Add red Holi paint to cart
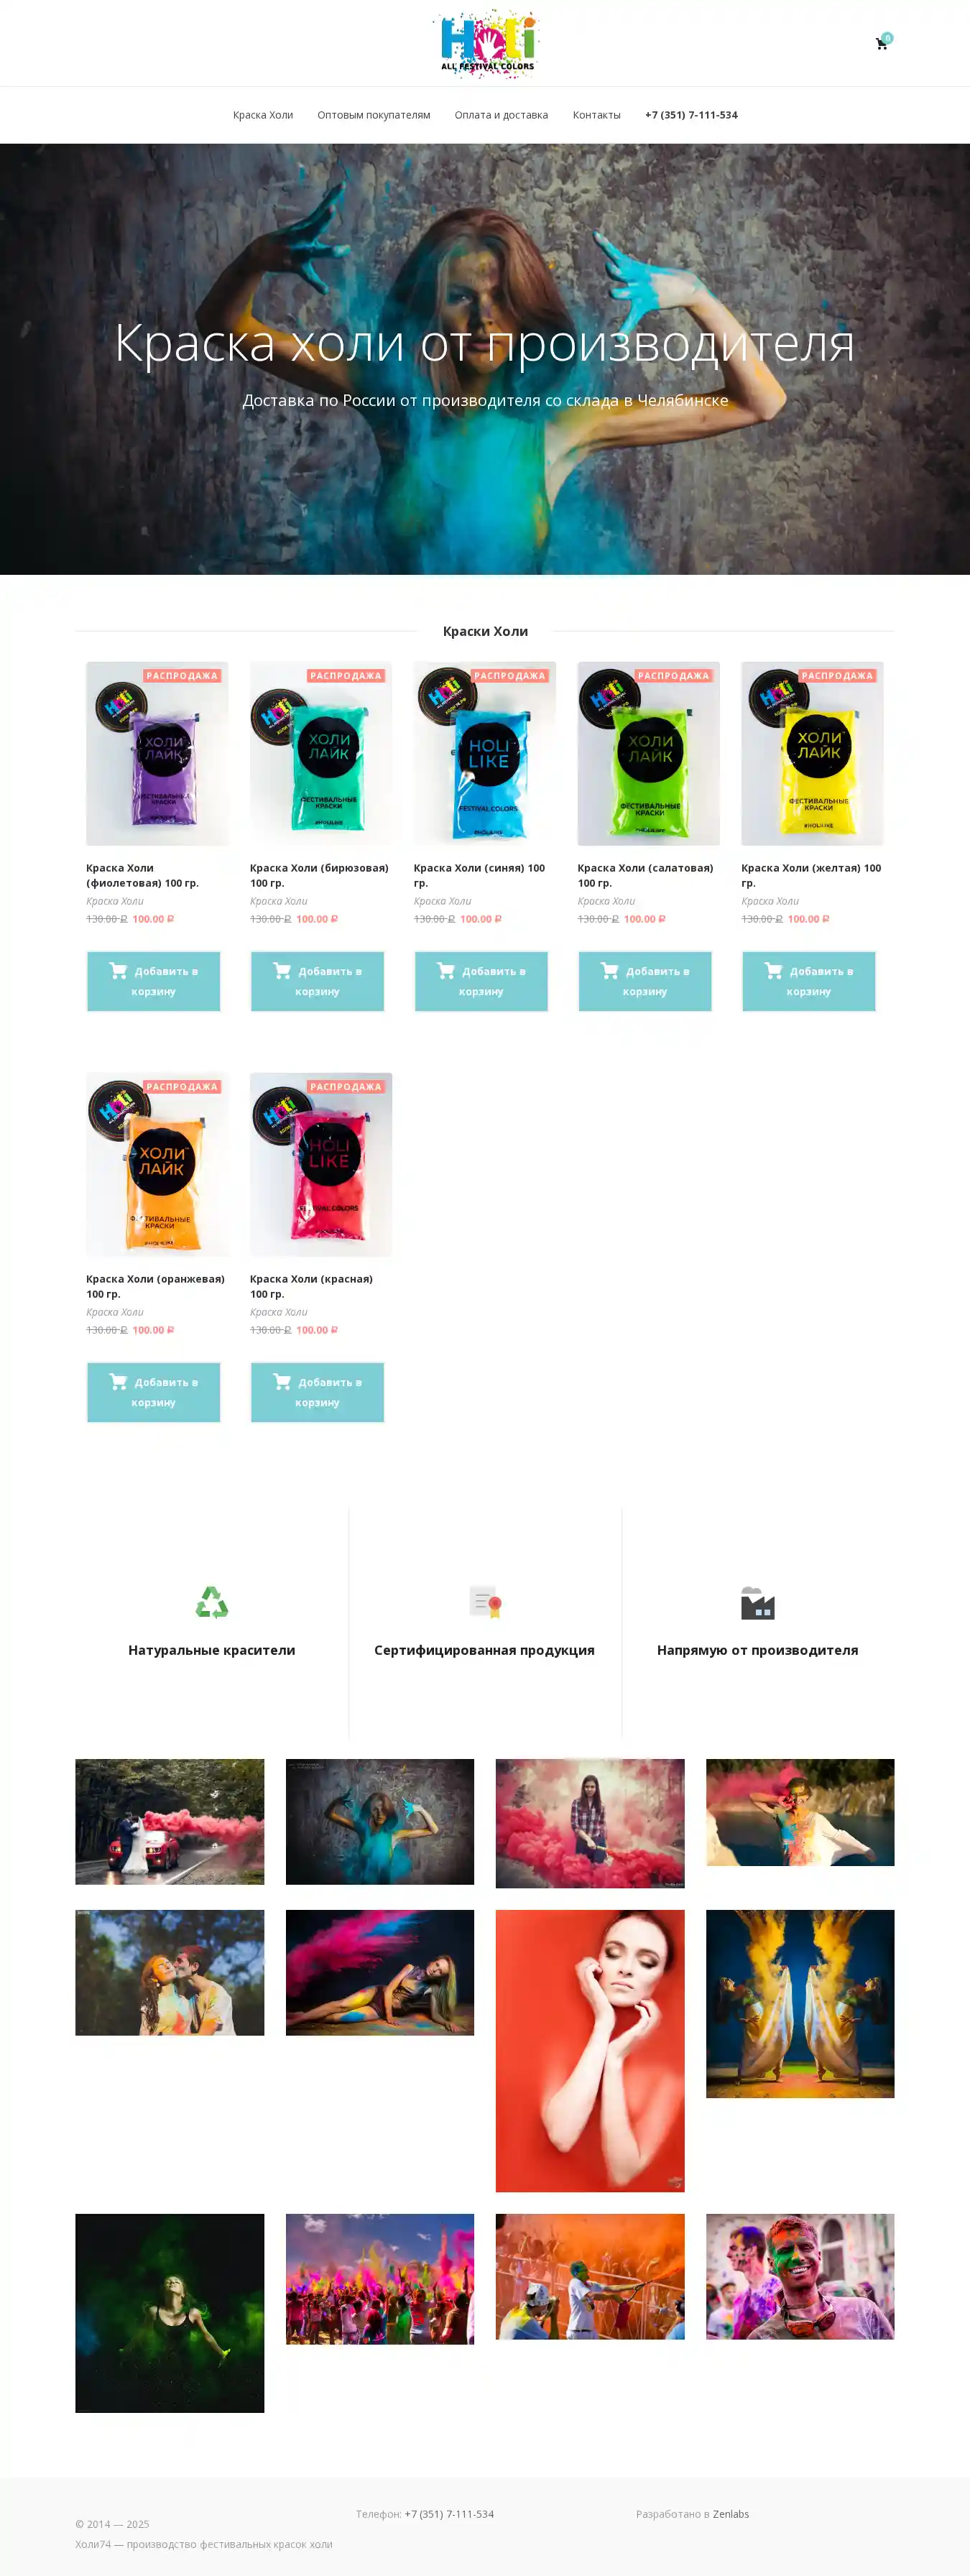Image resolution: width=970 pixels, height=2576 pixels. (317, 1392)
